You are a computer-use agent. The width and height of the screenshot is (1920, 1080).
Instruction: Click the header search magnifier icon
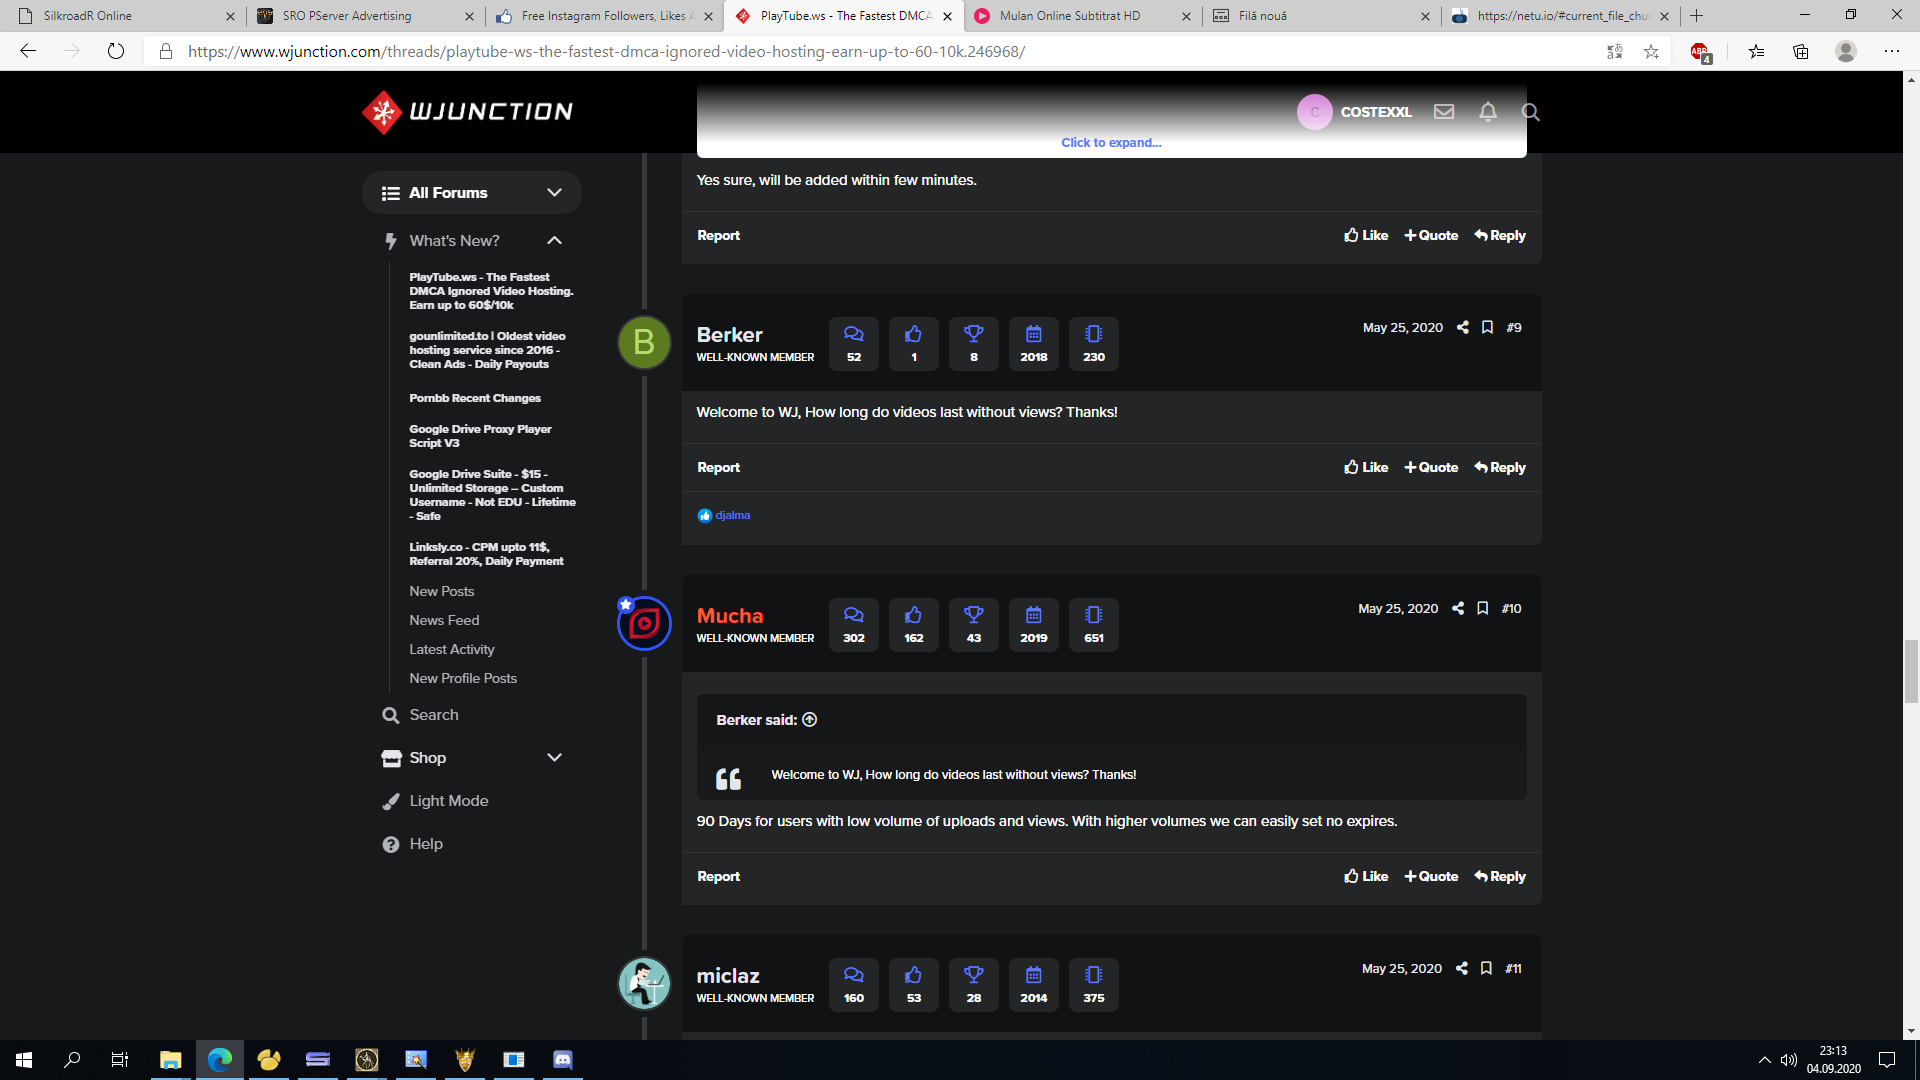[1530, 112]
